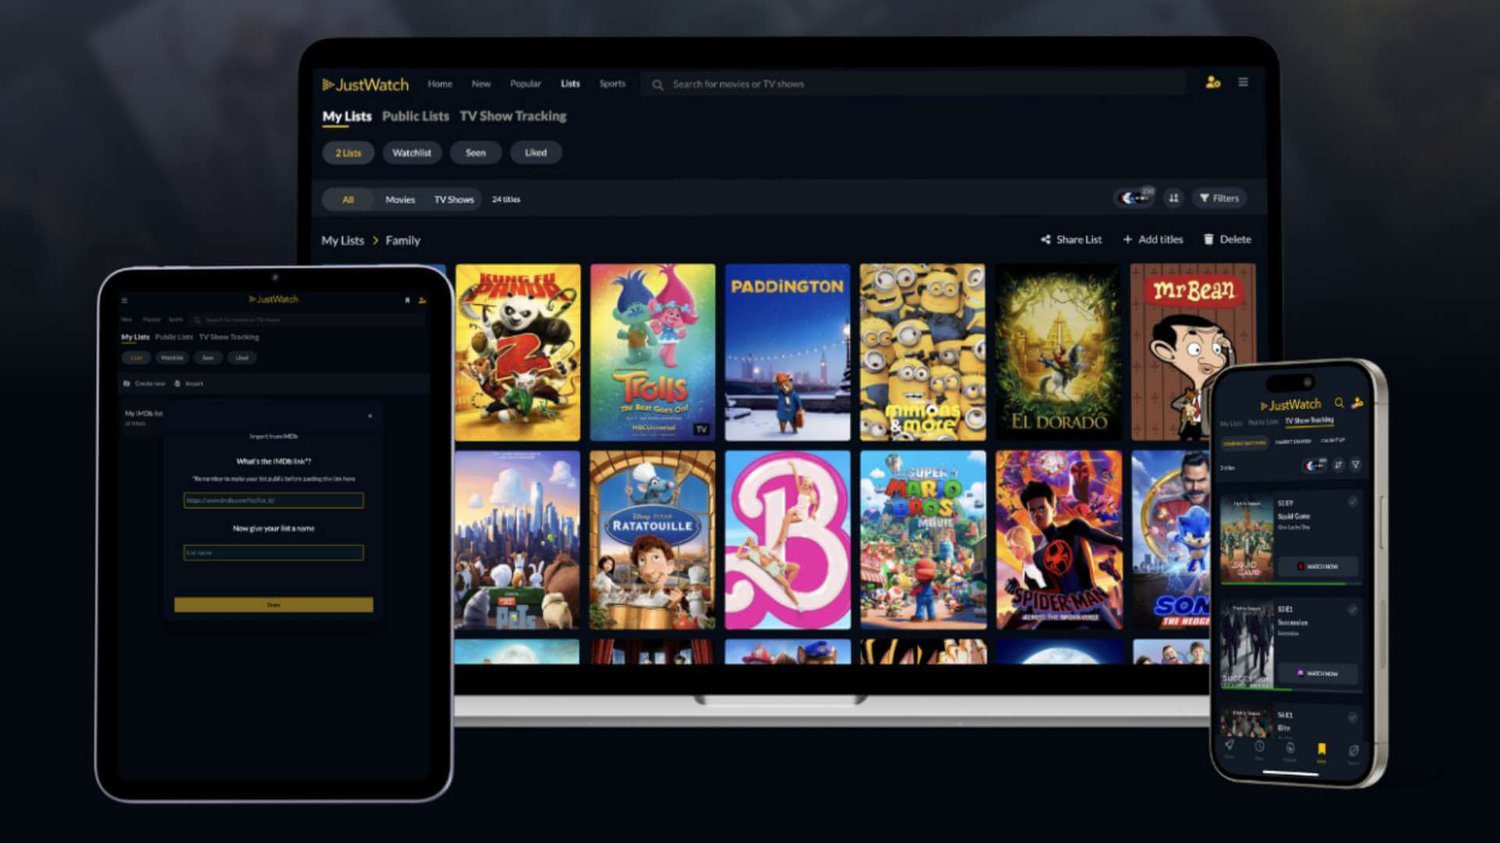Open the New menu item on the laptop
This screenshot has height=843, width=1500.
481,84
